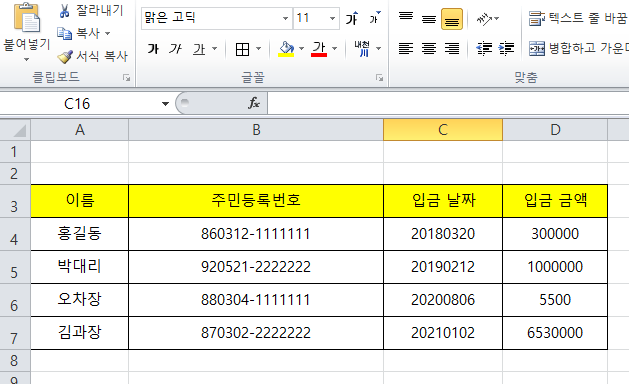Select header cell 주민등록번호
Image resolution: width=629 pixels, height=384 pixels.
pyautogui.click(x=256, y=201)
